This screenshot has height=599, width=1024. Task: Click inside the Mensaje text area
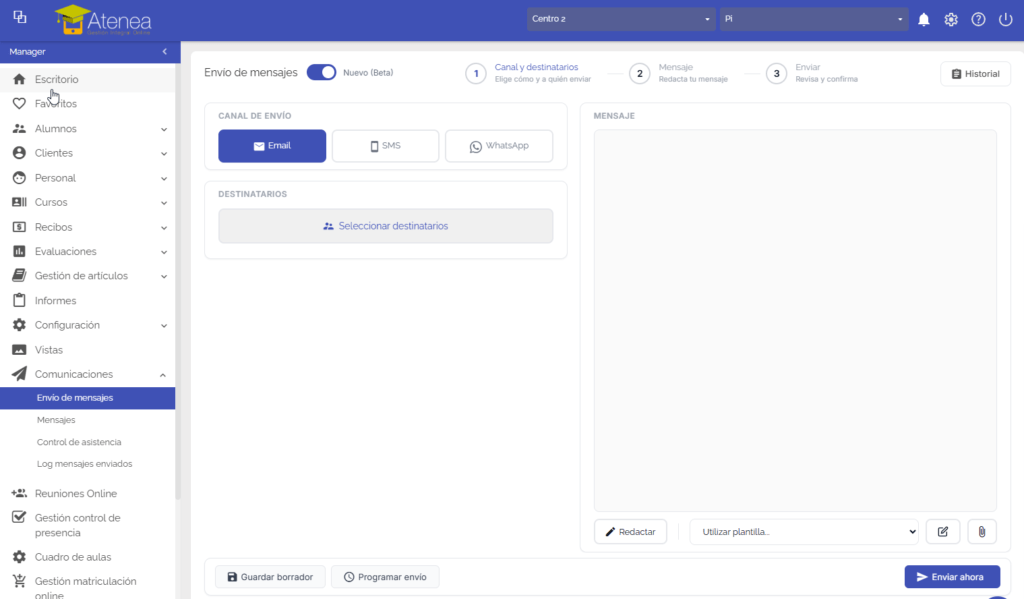coord(795,320)
